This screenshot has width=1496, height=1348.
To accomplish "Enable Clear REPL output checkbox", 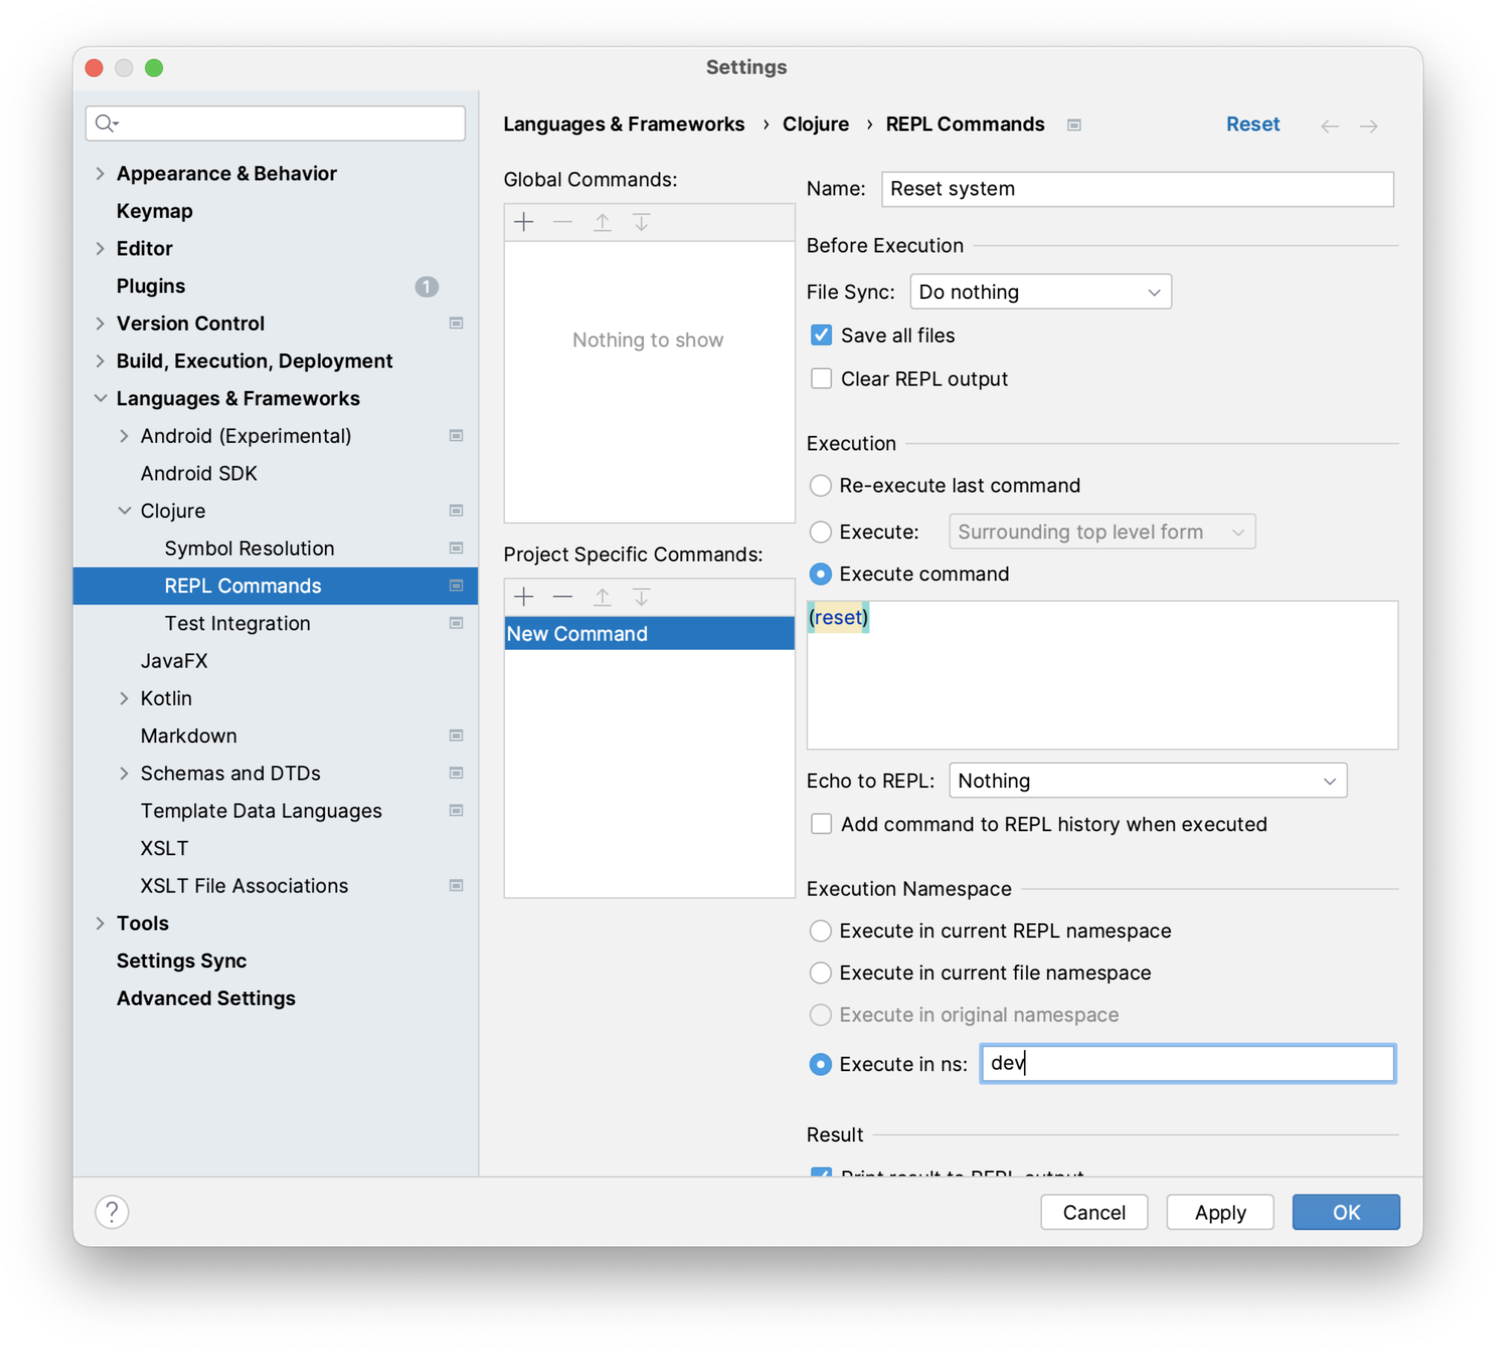I will click(x=821, y=379).
